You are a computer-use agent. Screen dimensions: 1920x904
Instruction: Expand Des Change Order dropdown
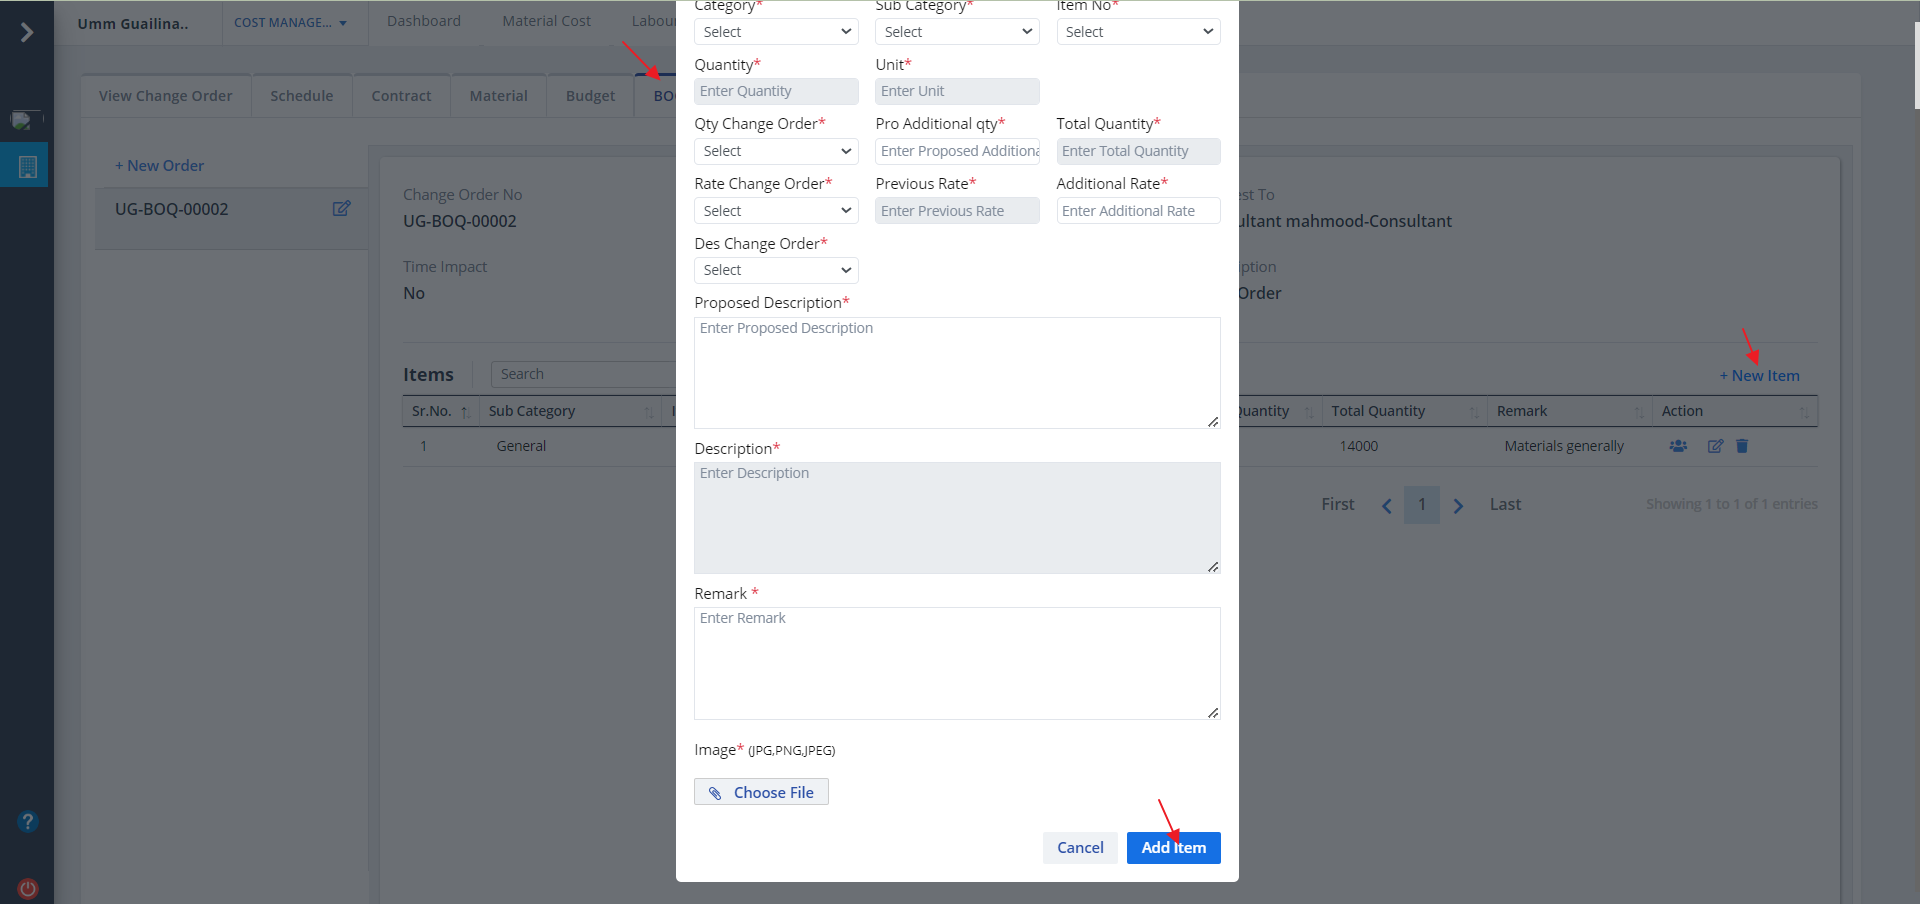[776, 270]
